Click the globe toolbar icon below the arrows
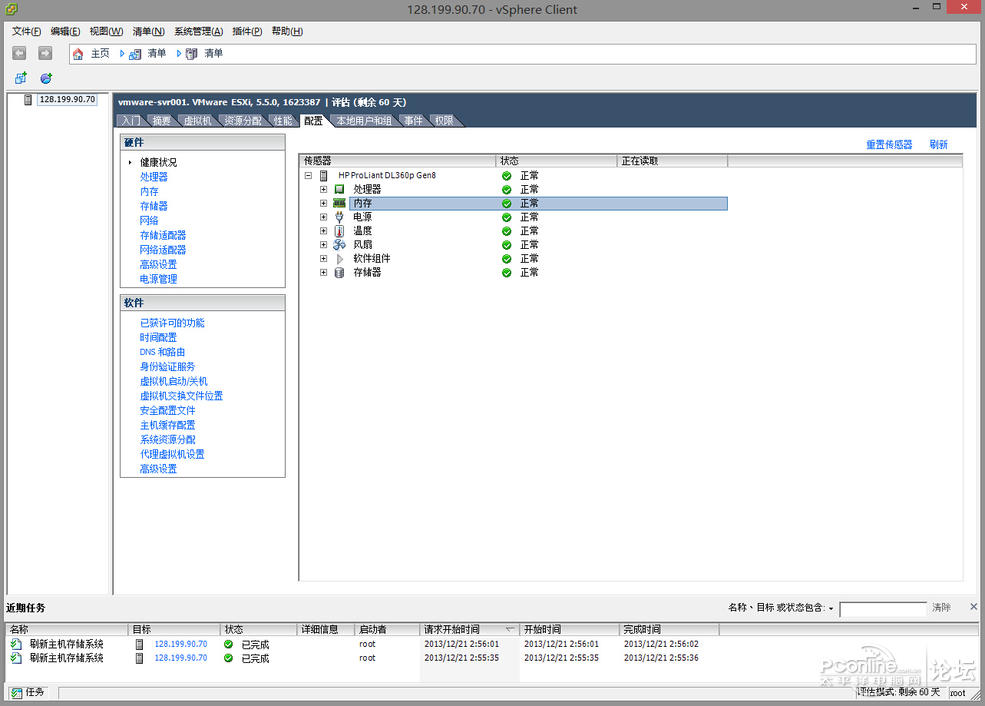985x706 pixels. click(46, 79)
